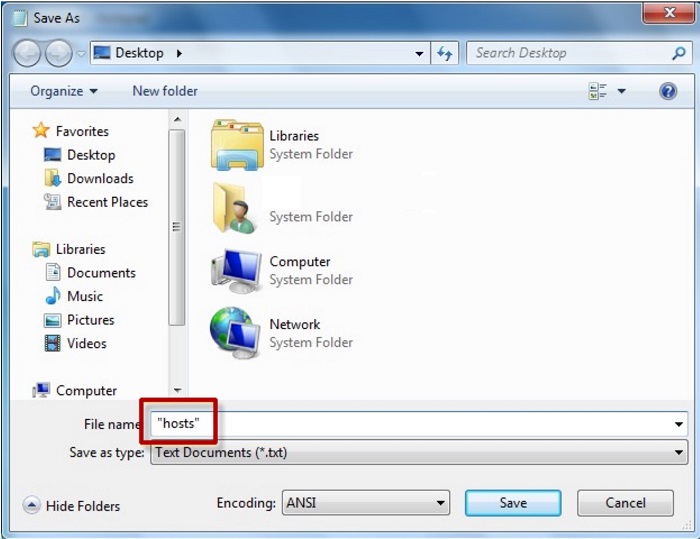Open Downloads in the navigation pane
This screenshot has height=539, width=700.
tap(100, 179)
